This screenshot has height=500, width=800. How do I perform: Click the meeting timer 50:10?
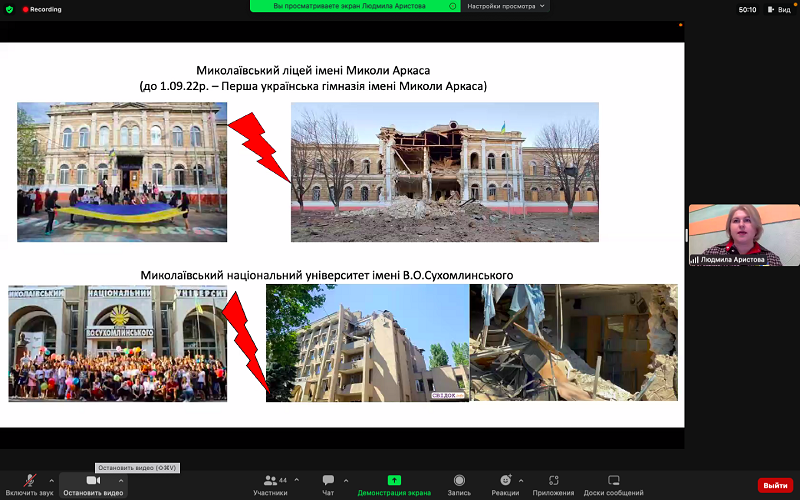747,10
